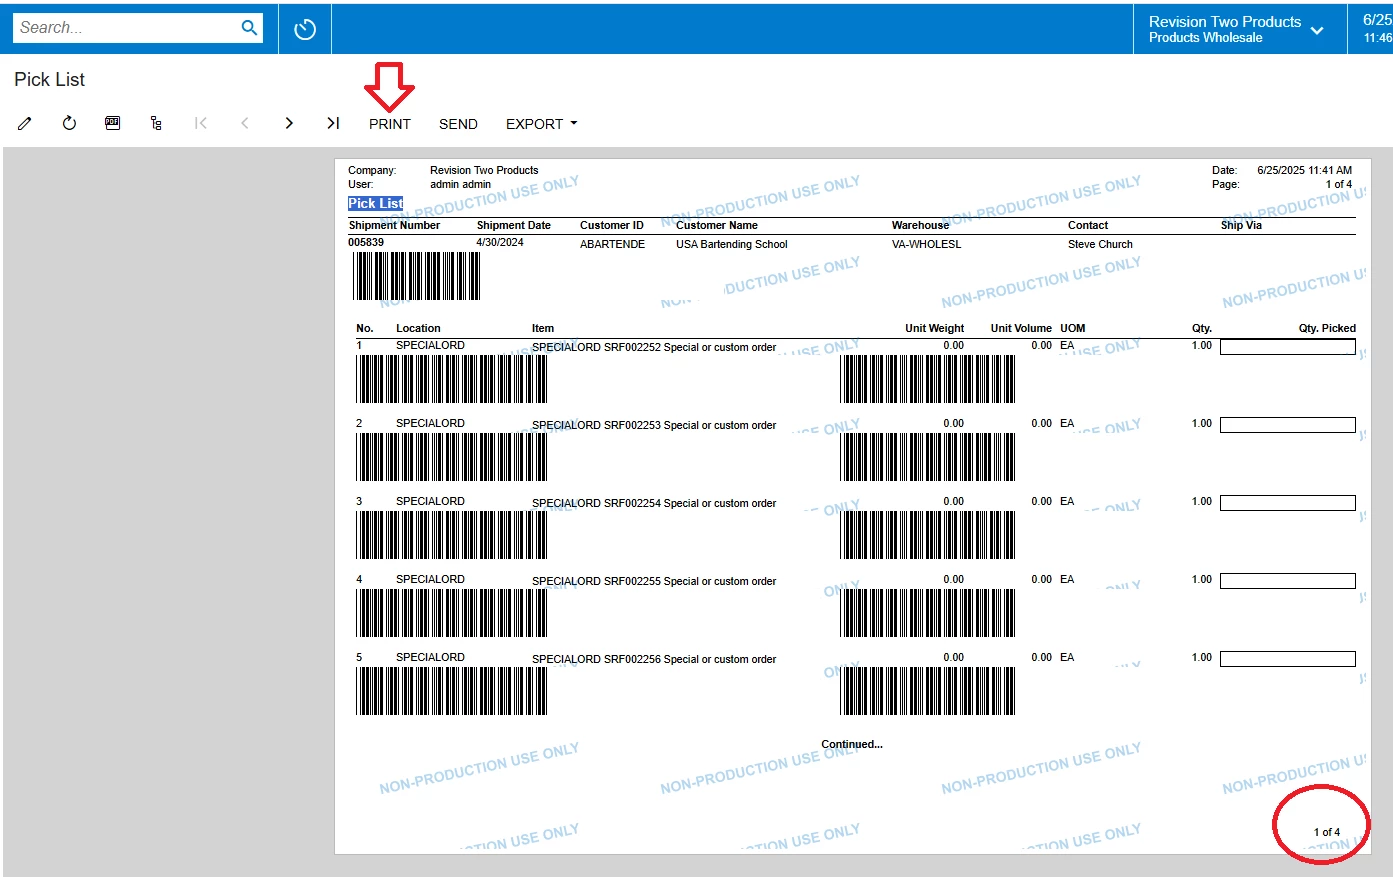Click item SRF002252 description text
This screenshot has height=877, width=1393.
coord(654,347)
